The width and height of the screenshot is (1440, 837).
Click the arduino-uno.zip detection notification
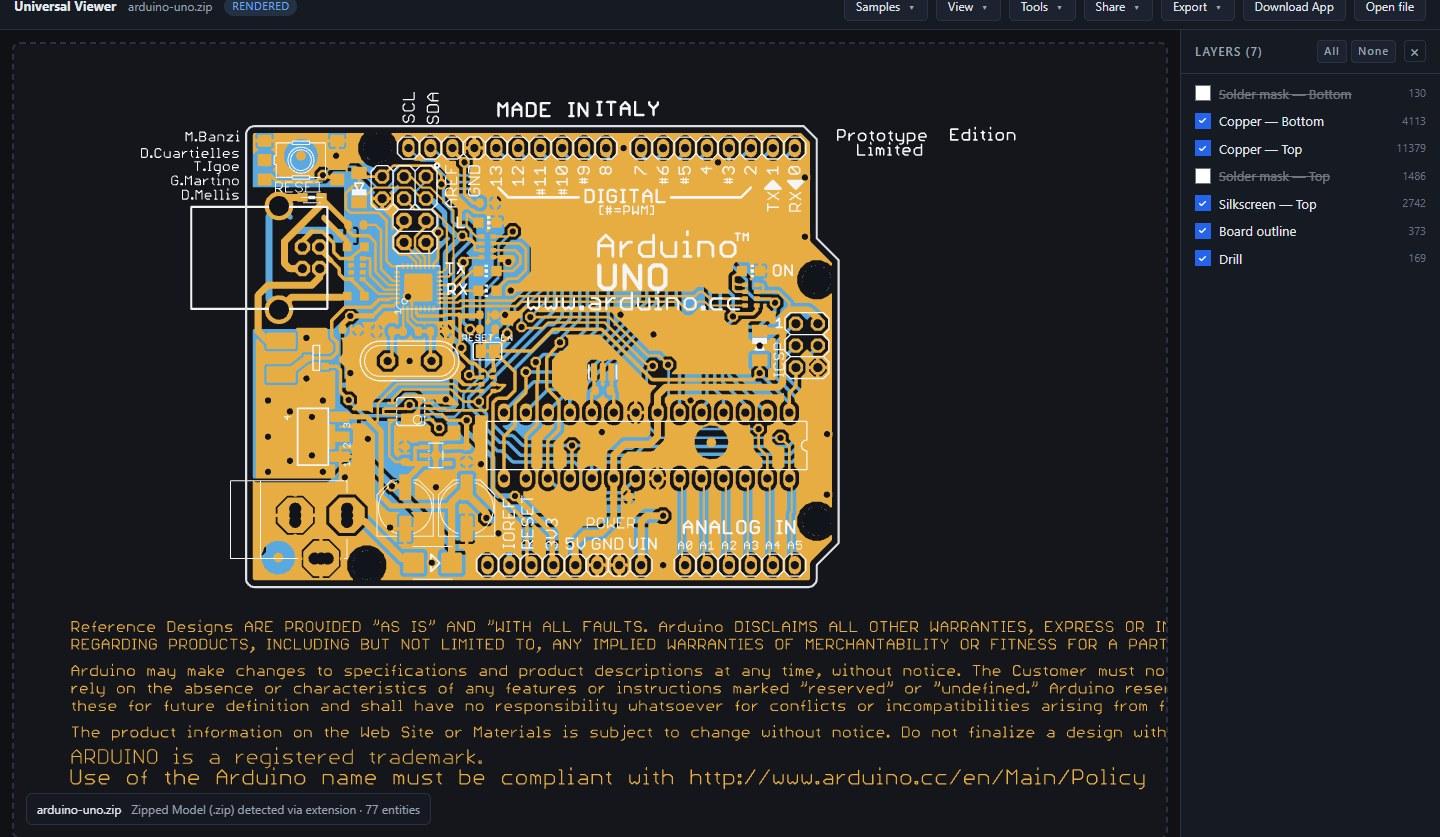[x=228, y=809]
